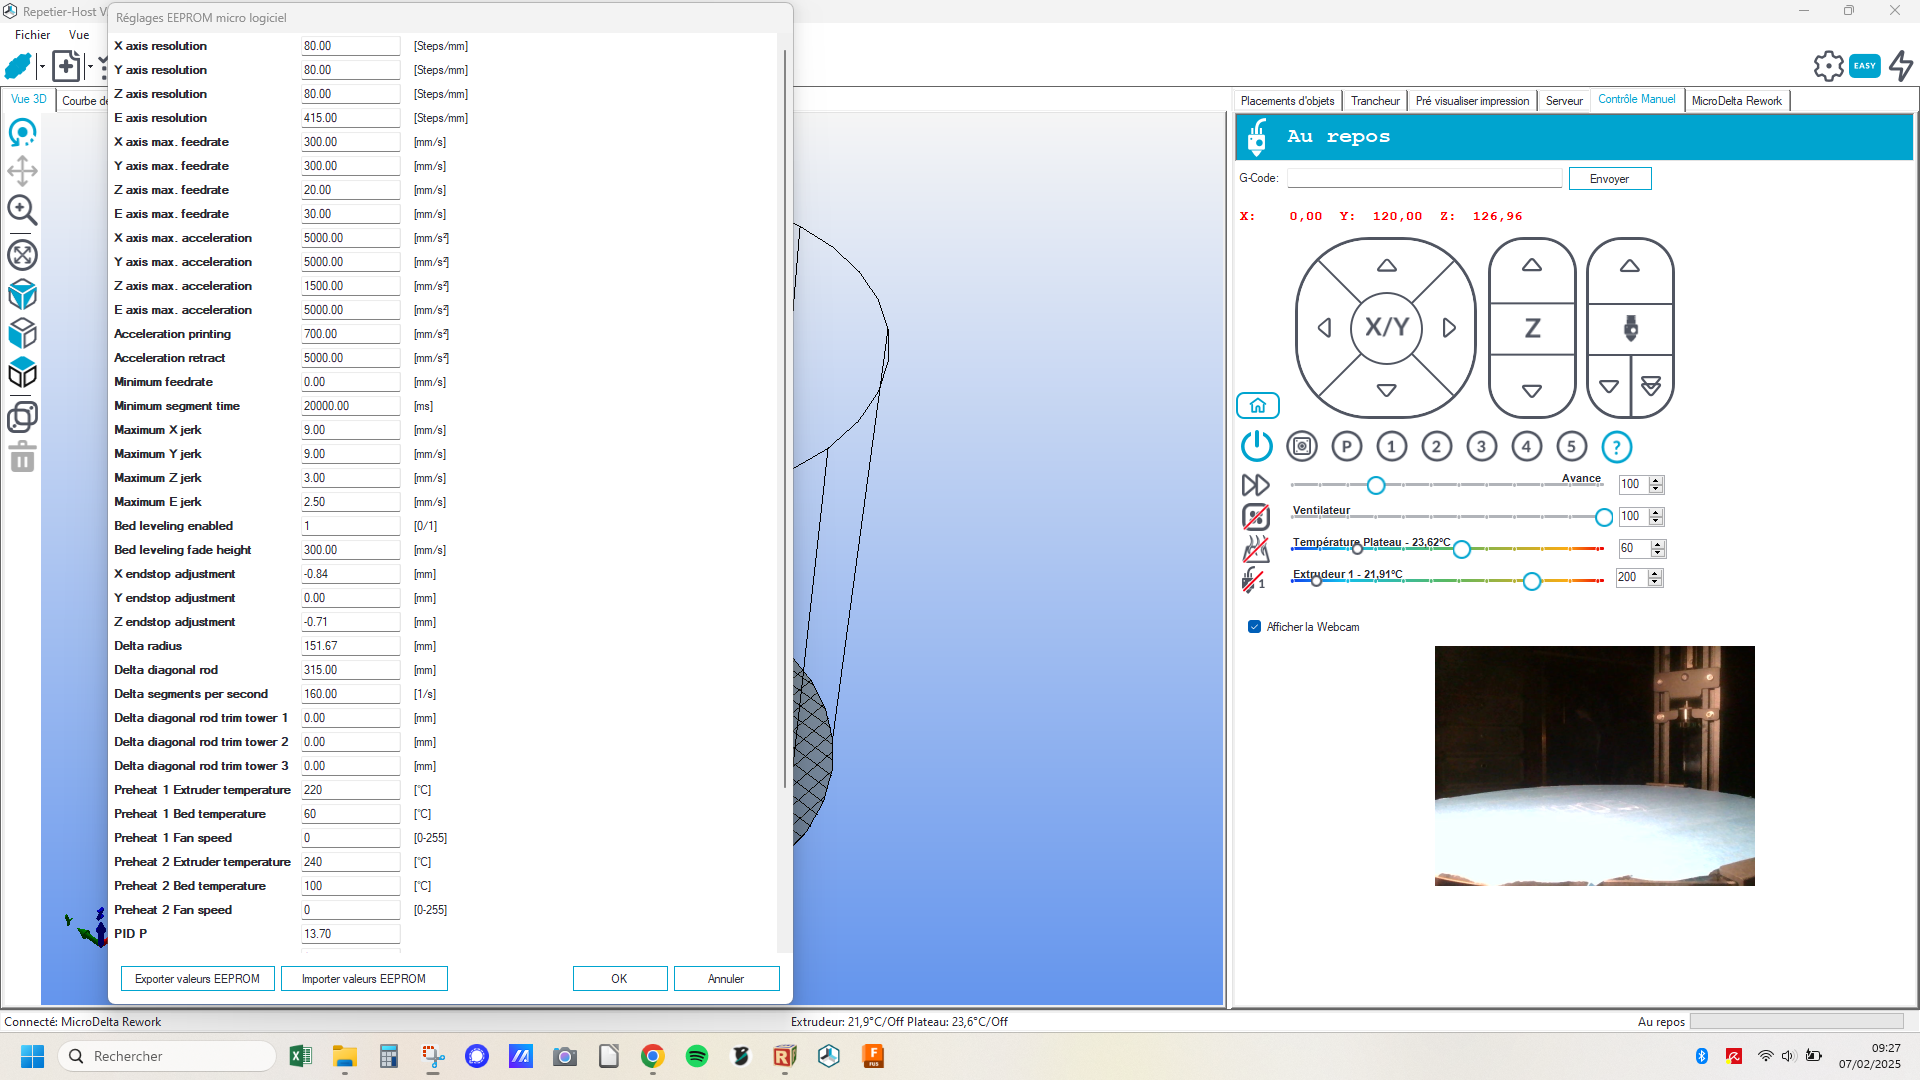Click the emergency stop lightning icon
This screenshot has width=1920, height=1080.
[x=1901, y=66]
